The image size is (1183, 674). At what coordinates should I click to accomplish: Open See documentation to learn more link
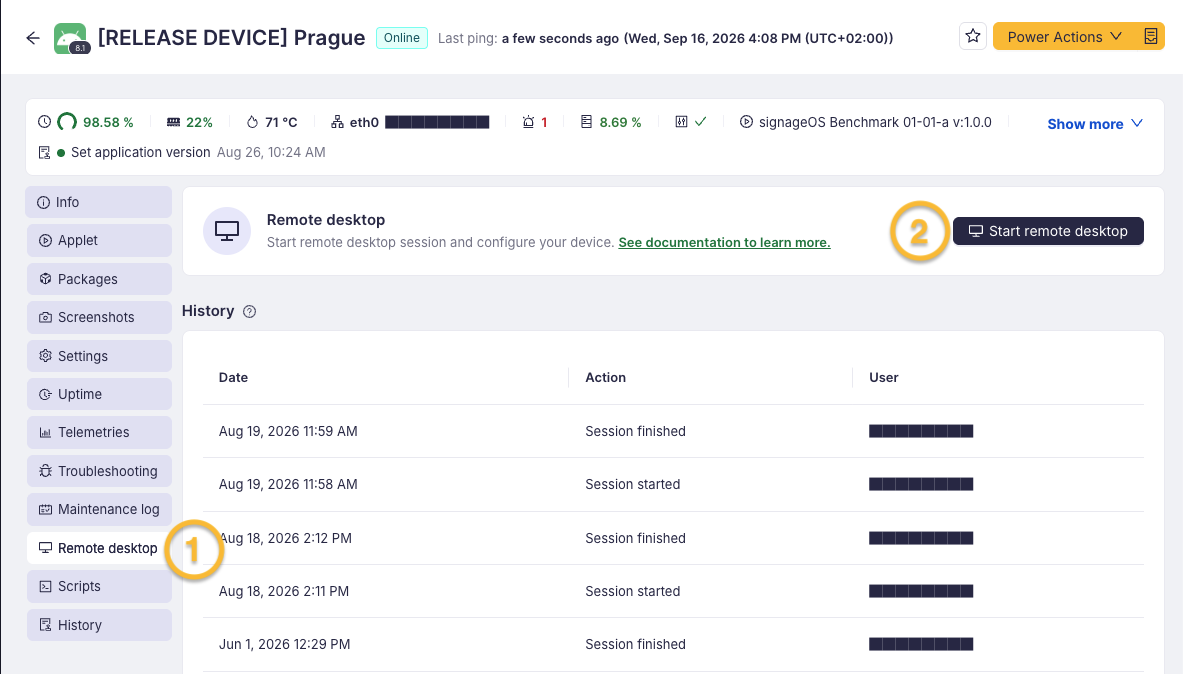724,242
